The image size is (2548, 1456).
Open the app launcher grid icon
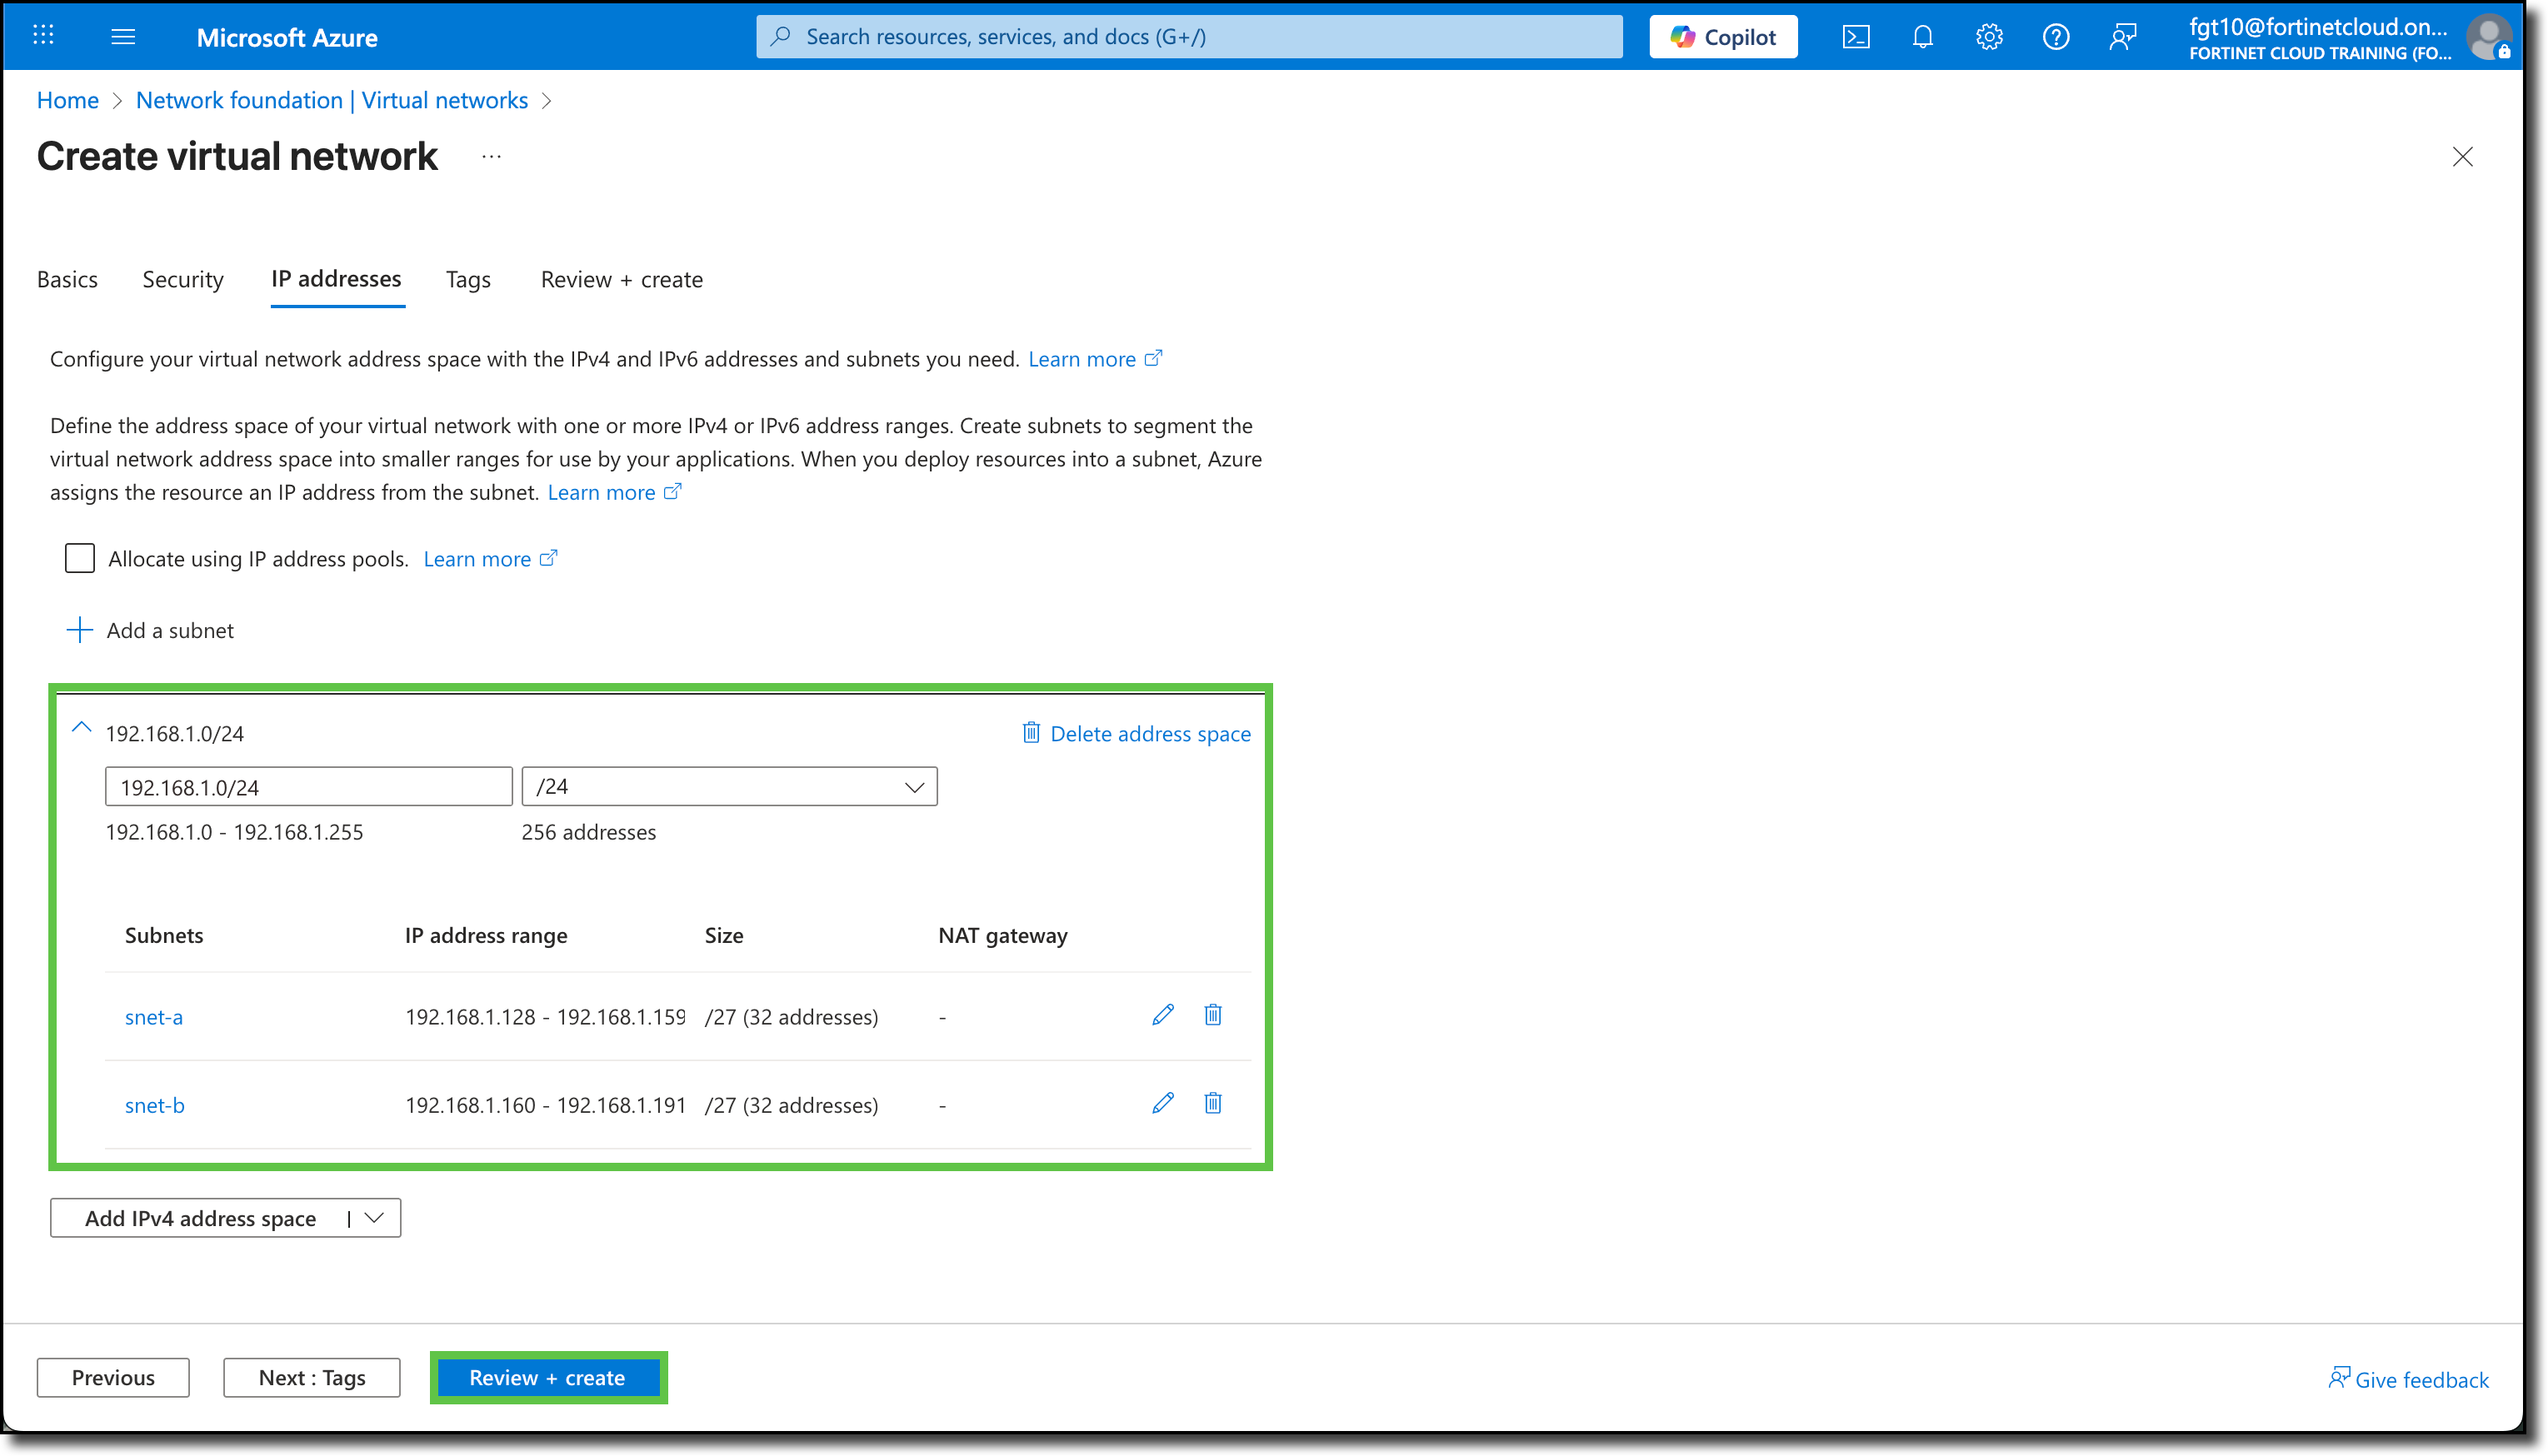43,36
